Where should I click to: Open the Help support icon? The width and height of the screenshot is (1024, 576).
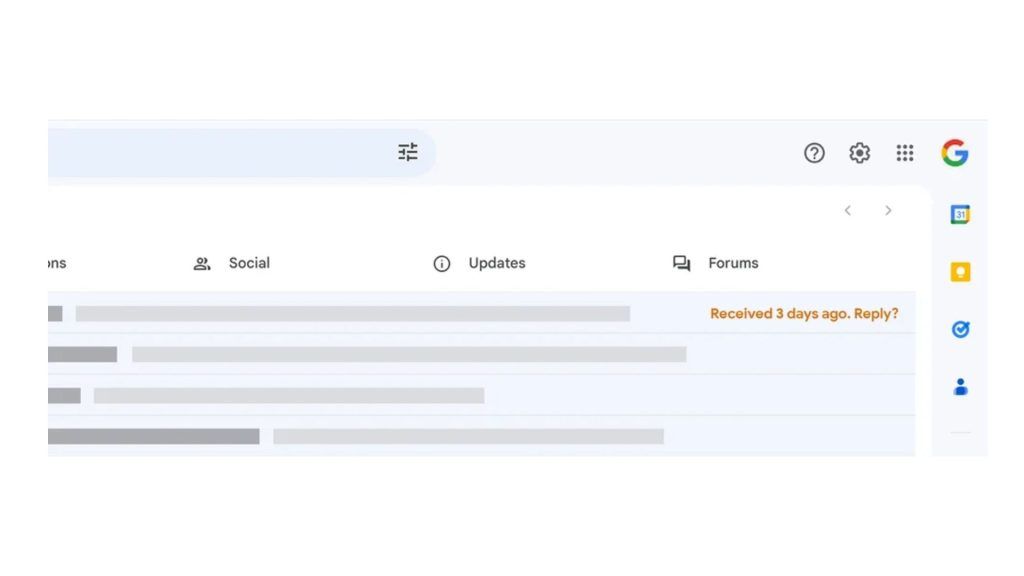click(815, 153)
